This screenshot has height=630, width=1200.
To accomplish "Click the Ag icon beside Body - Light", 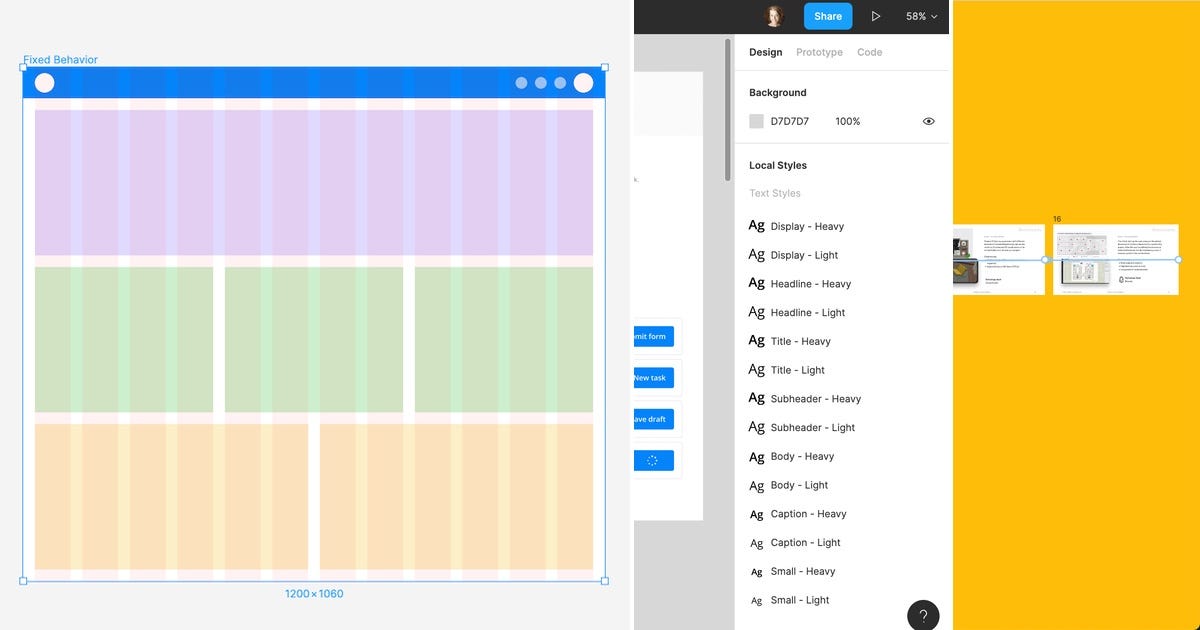I will click(757, 485).
